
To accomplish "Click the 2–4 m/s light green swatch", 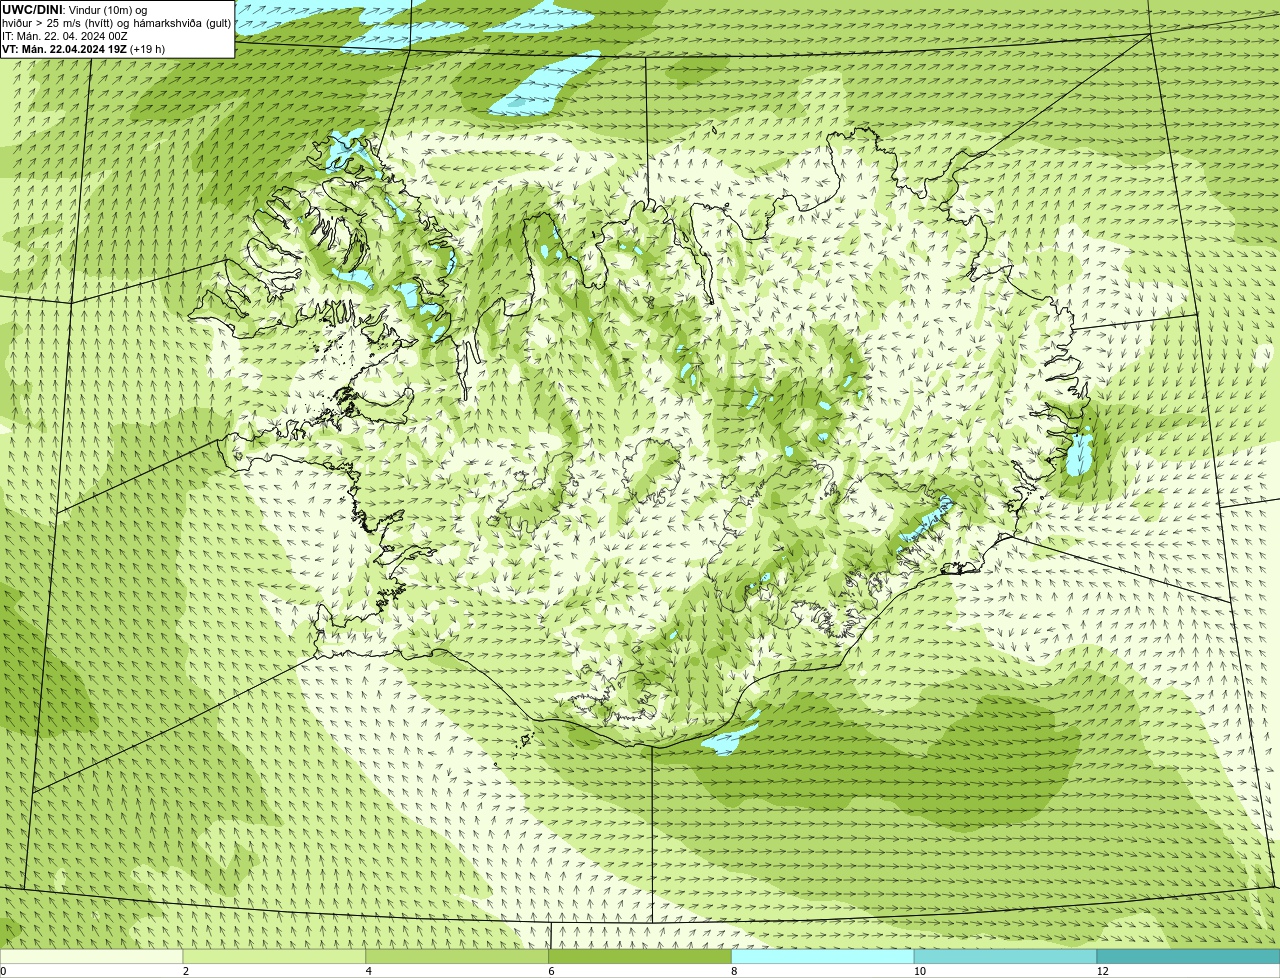I will point(275,956).
